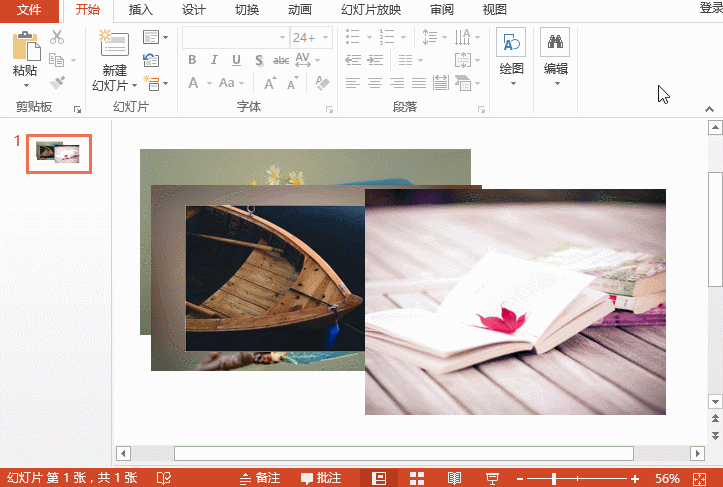Click the Comments (批注) button

tap(321, 478)
